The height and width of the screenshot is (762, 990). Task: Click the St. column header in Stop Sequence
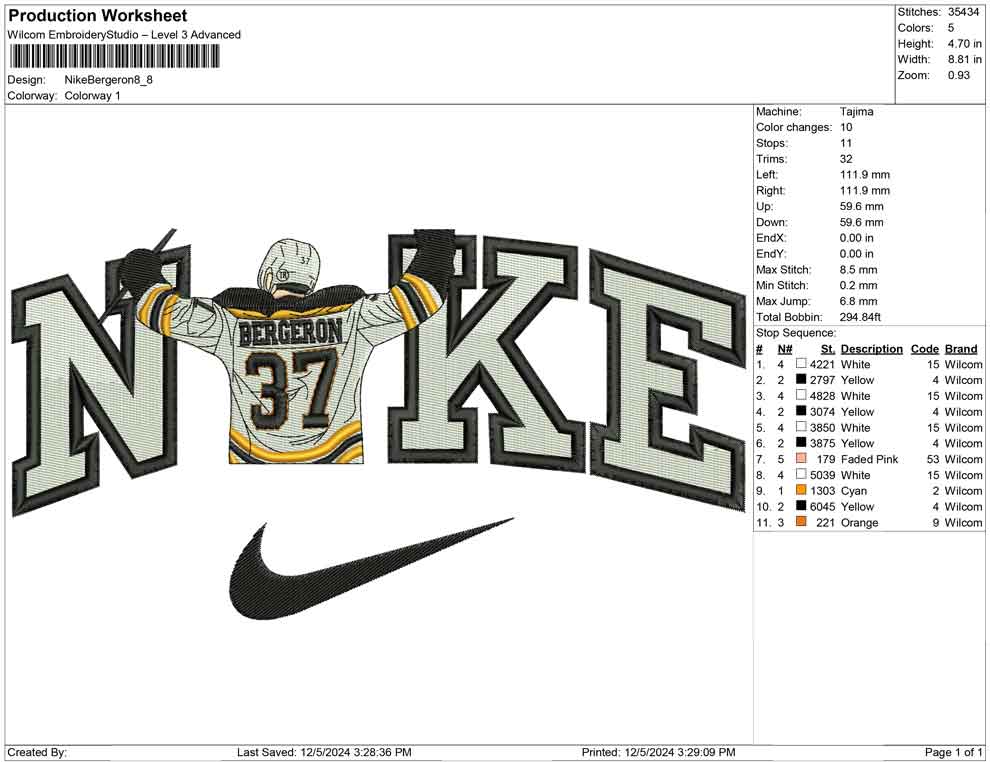tap(827, 348)
